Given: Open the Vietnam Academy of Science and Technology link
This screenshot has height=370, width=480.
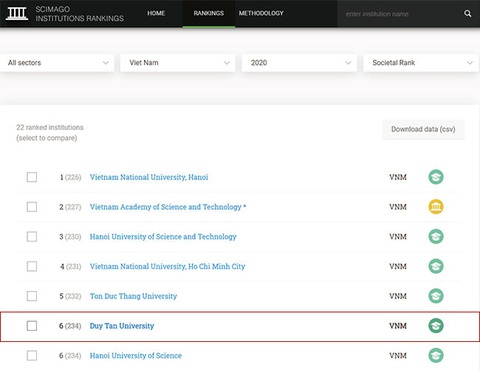Looking at the screenshot, I should click(x=168, y=207).
